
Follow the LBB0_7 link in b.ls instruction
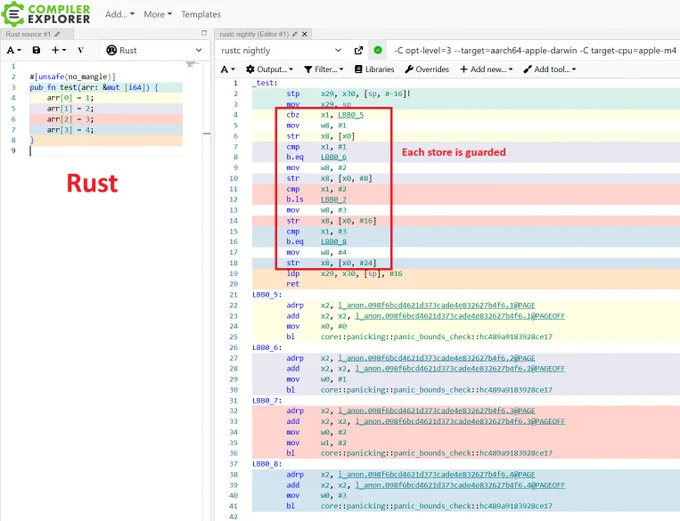coord(333,200)
